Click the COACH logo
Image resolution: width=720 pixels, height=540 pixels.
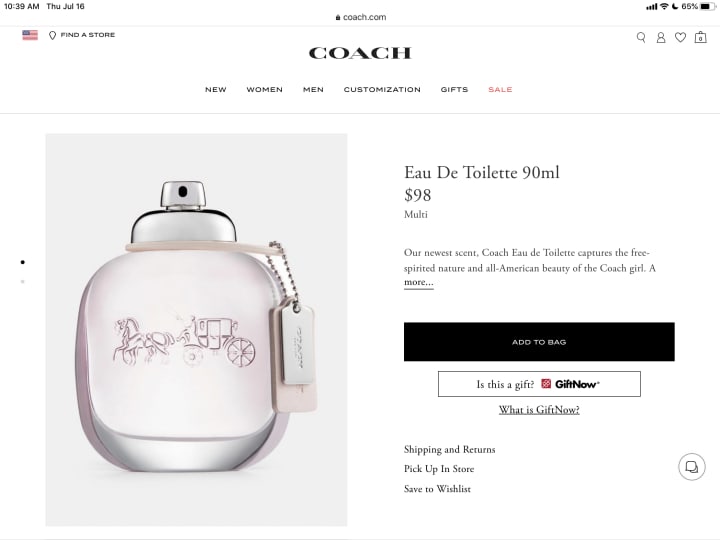[360, 53]
